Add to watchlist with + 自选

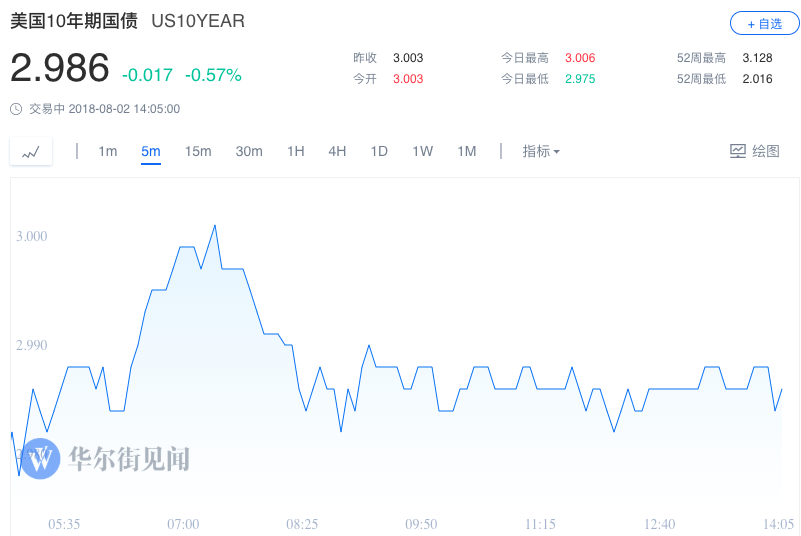point(764,24)
